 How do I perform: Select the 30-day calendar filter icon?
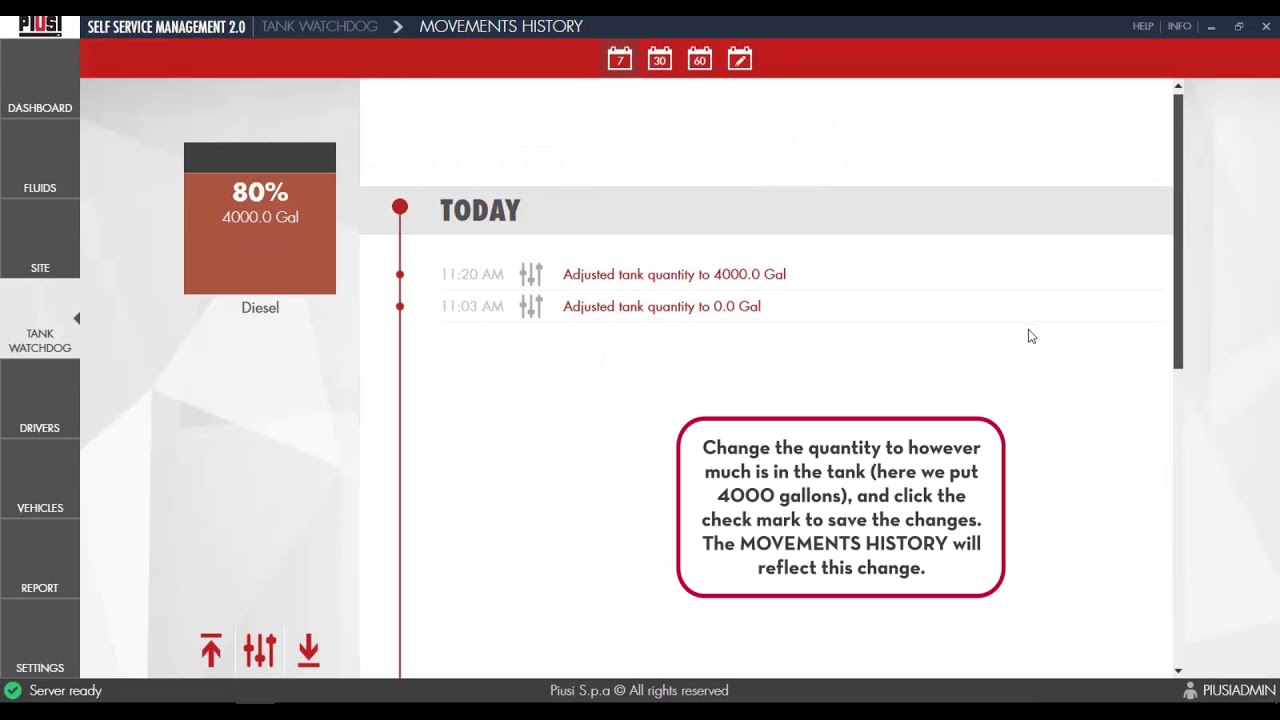click(x=659, y=59)
